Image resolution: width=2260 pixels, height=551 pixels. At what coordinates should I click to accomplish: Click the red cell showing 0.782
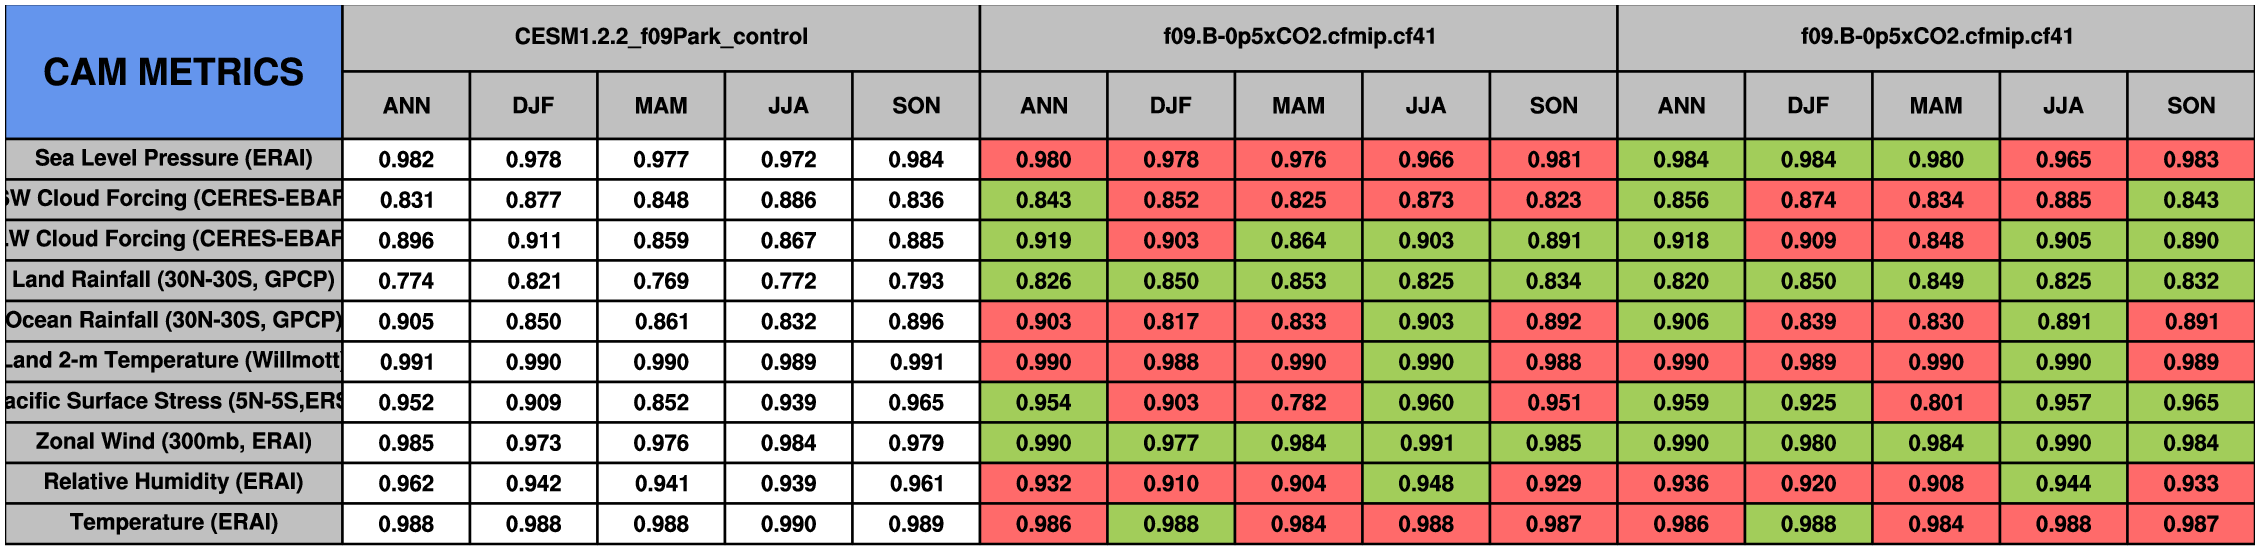tap(1298, 402)
